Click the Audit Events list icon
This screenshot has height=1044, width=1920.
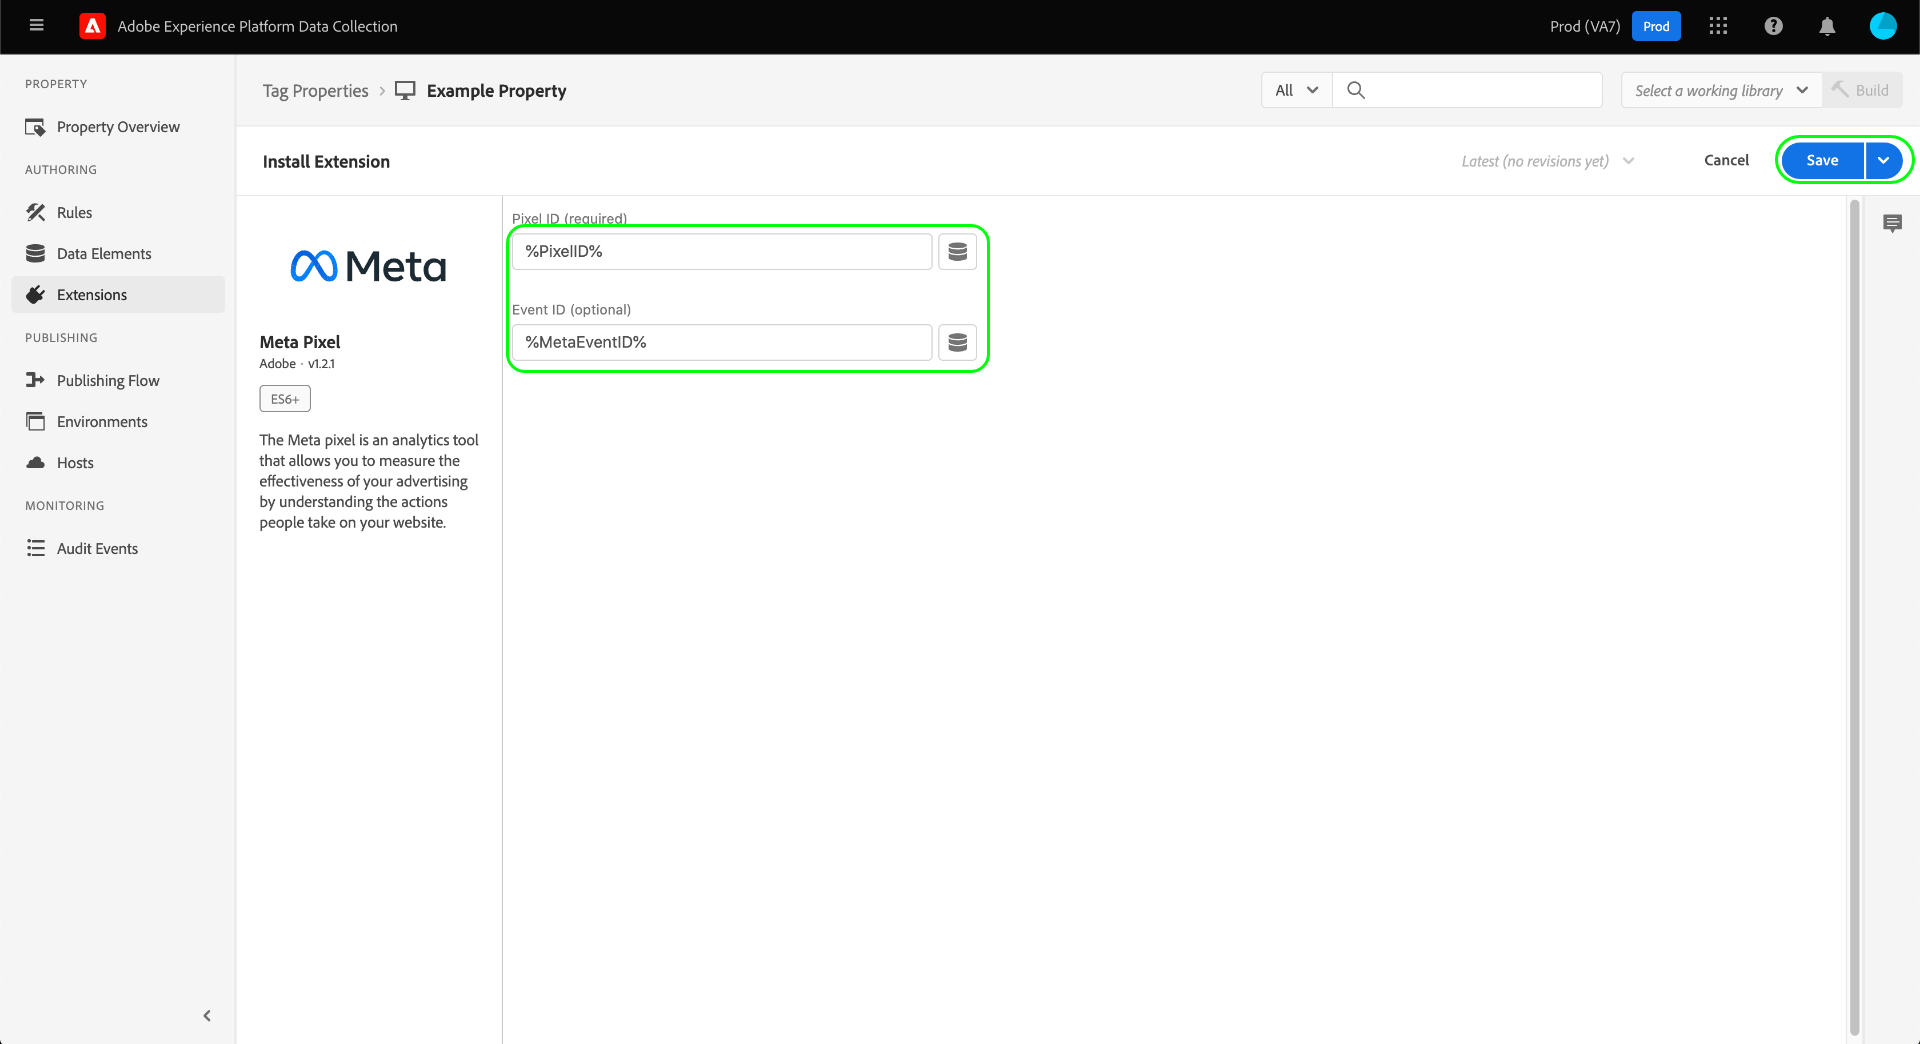pyautogui.click(x=36, y=548)
